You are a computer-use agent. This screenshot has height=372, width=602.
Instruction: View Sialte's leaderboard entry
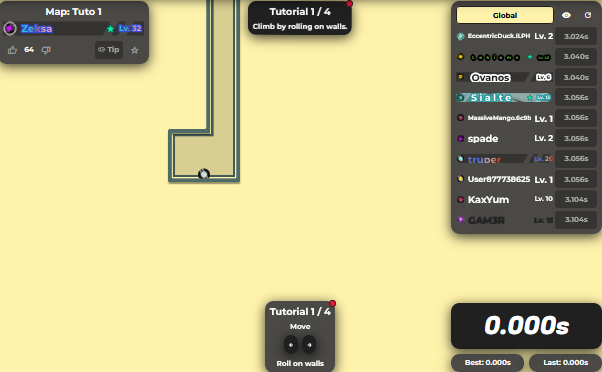(x=525, y=98)
